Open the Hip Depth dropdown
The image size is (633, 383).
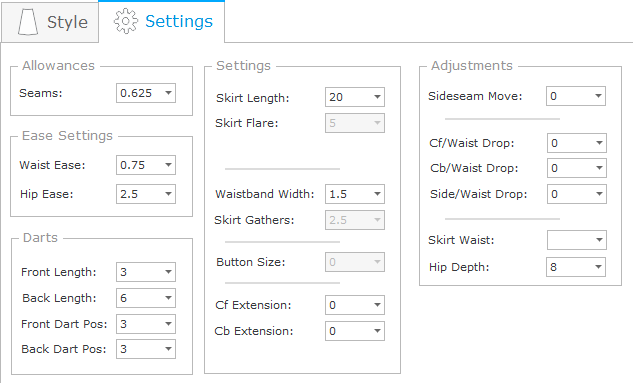click(576, 267)
